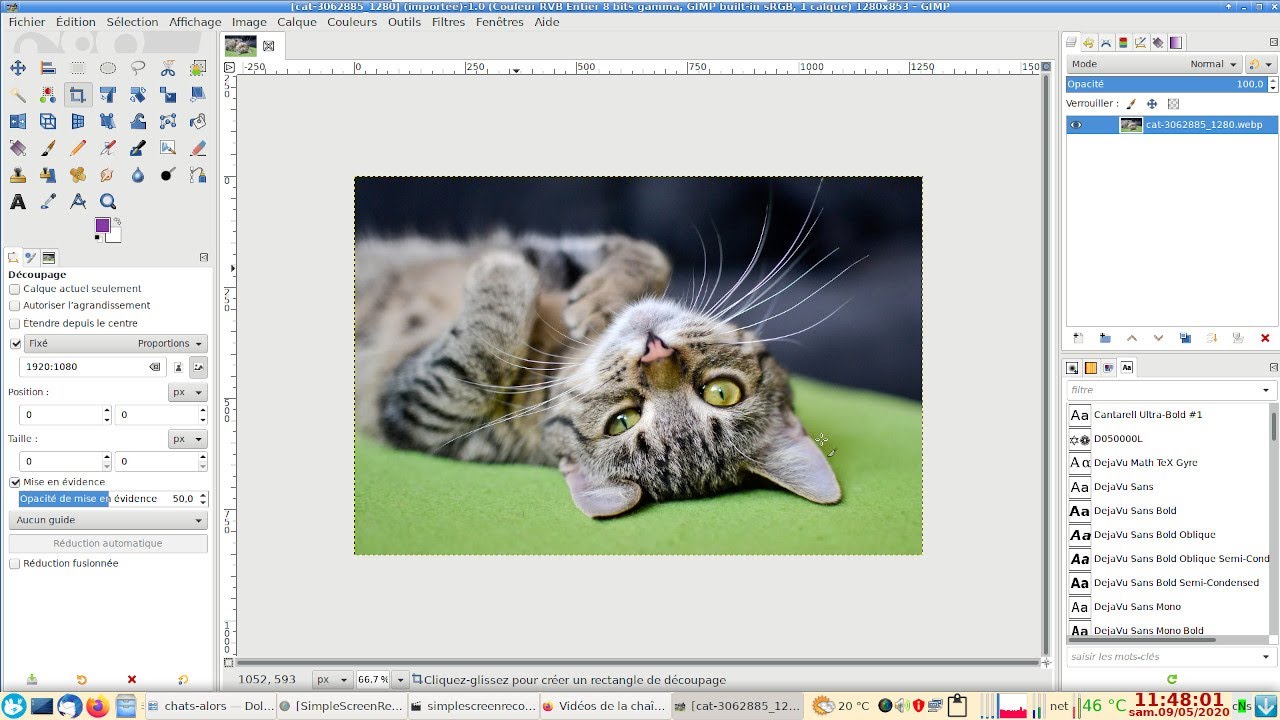1280x720 pixels.
Task: Select the Move tool
Action: coord(18,68)
